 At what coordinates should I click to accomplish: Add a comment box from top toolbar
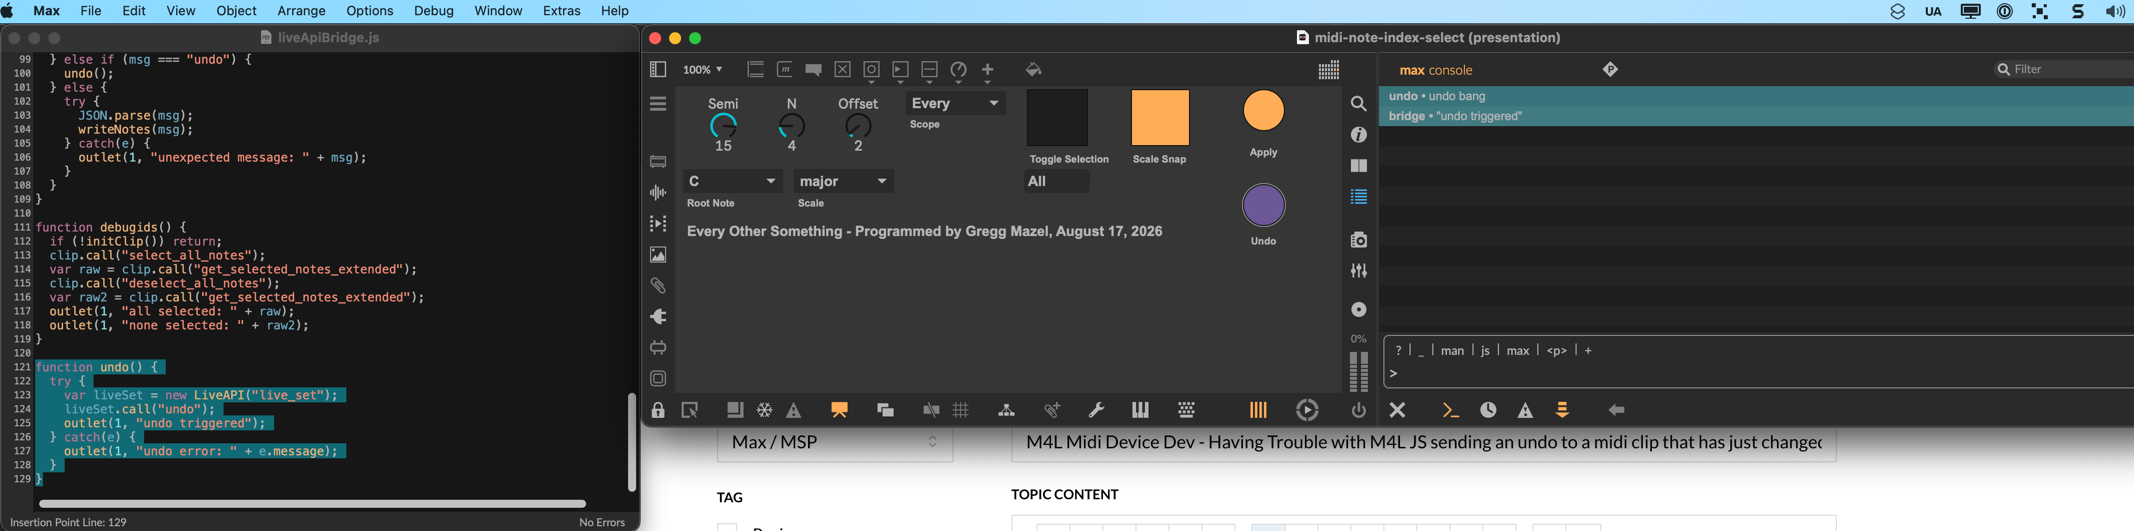click(x=814, y=70)
